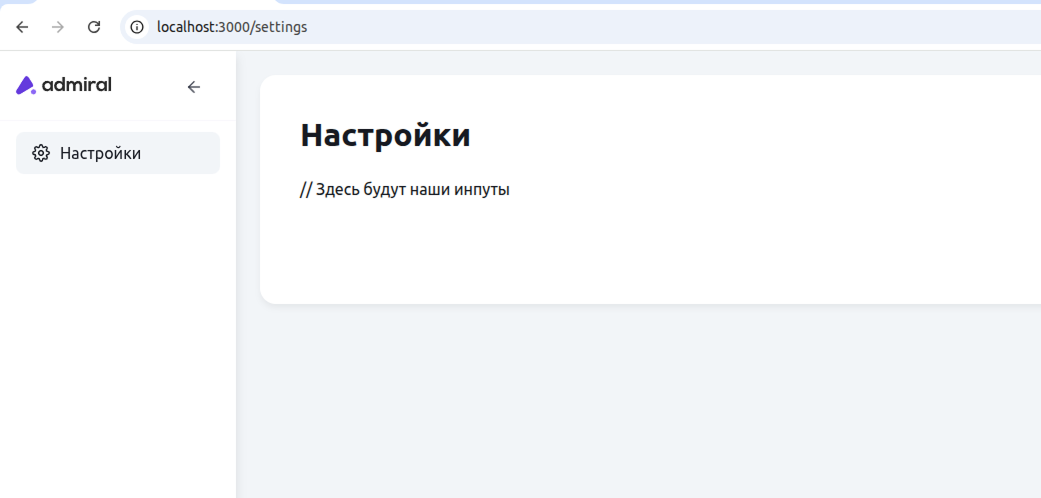Click the gear icon beside Настройки
Image resolution: width=1041 pixels, height=498 pixels.
[41, 153]
